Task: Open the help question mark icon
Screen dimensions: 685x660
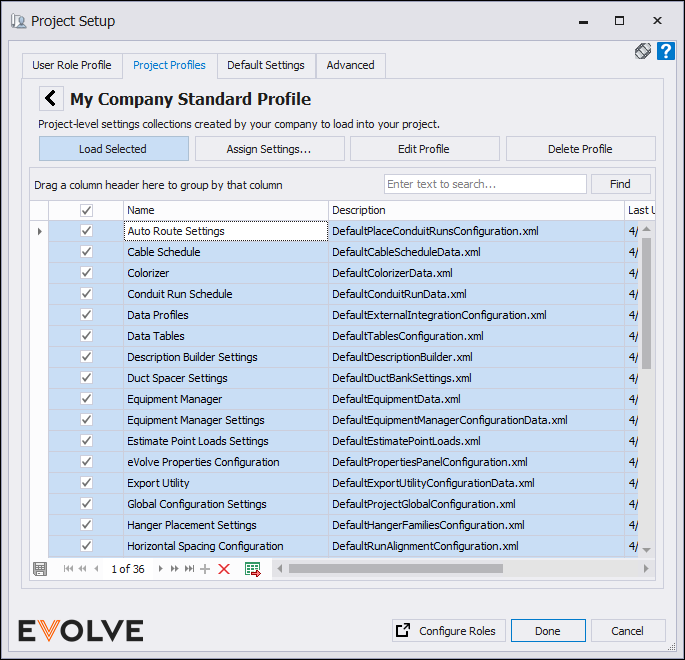Action: [x=666, y=52]
